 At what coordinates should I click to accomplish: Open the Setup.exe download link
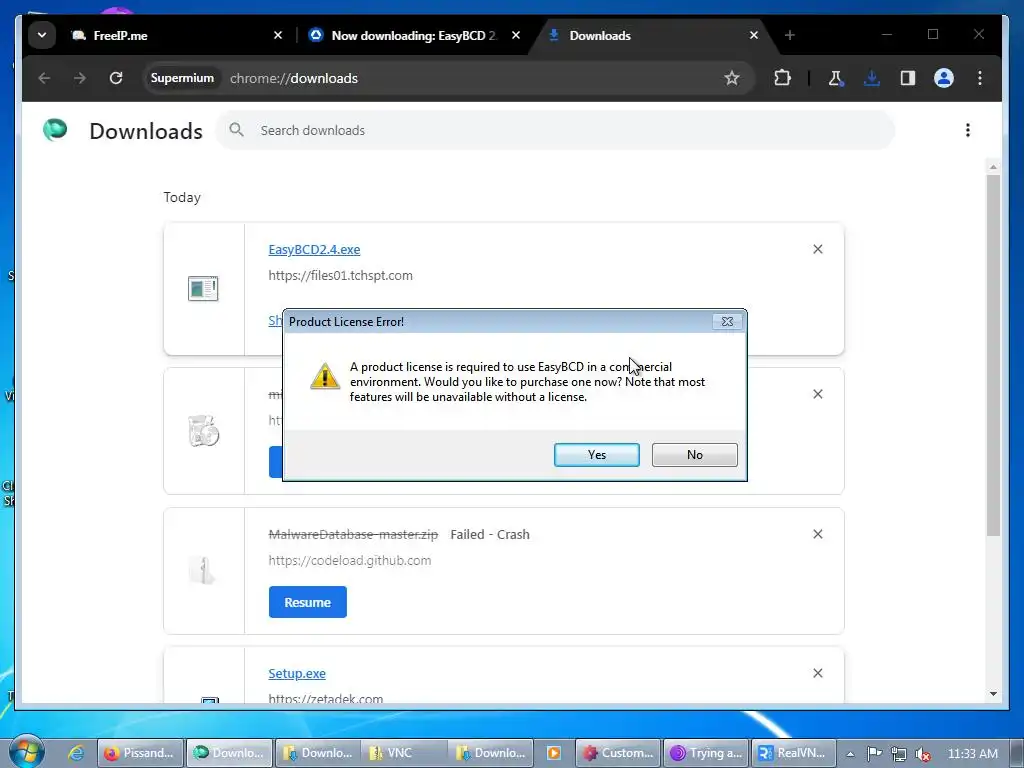(297, 673)
